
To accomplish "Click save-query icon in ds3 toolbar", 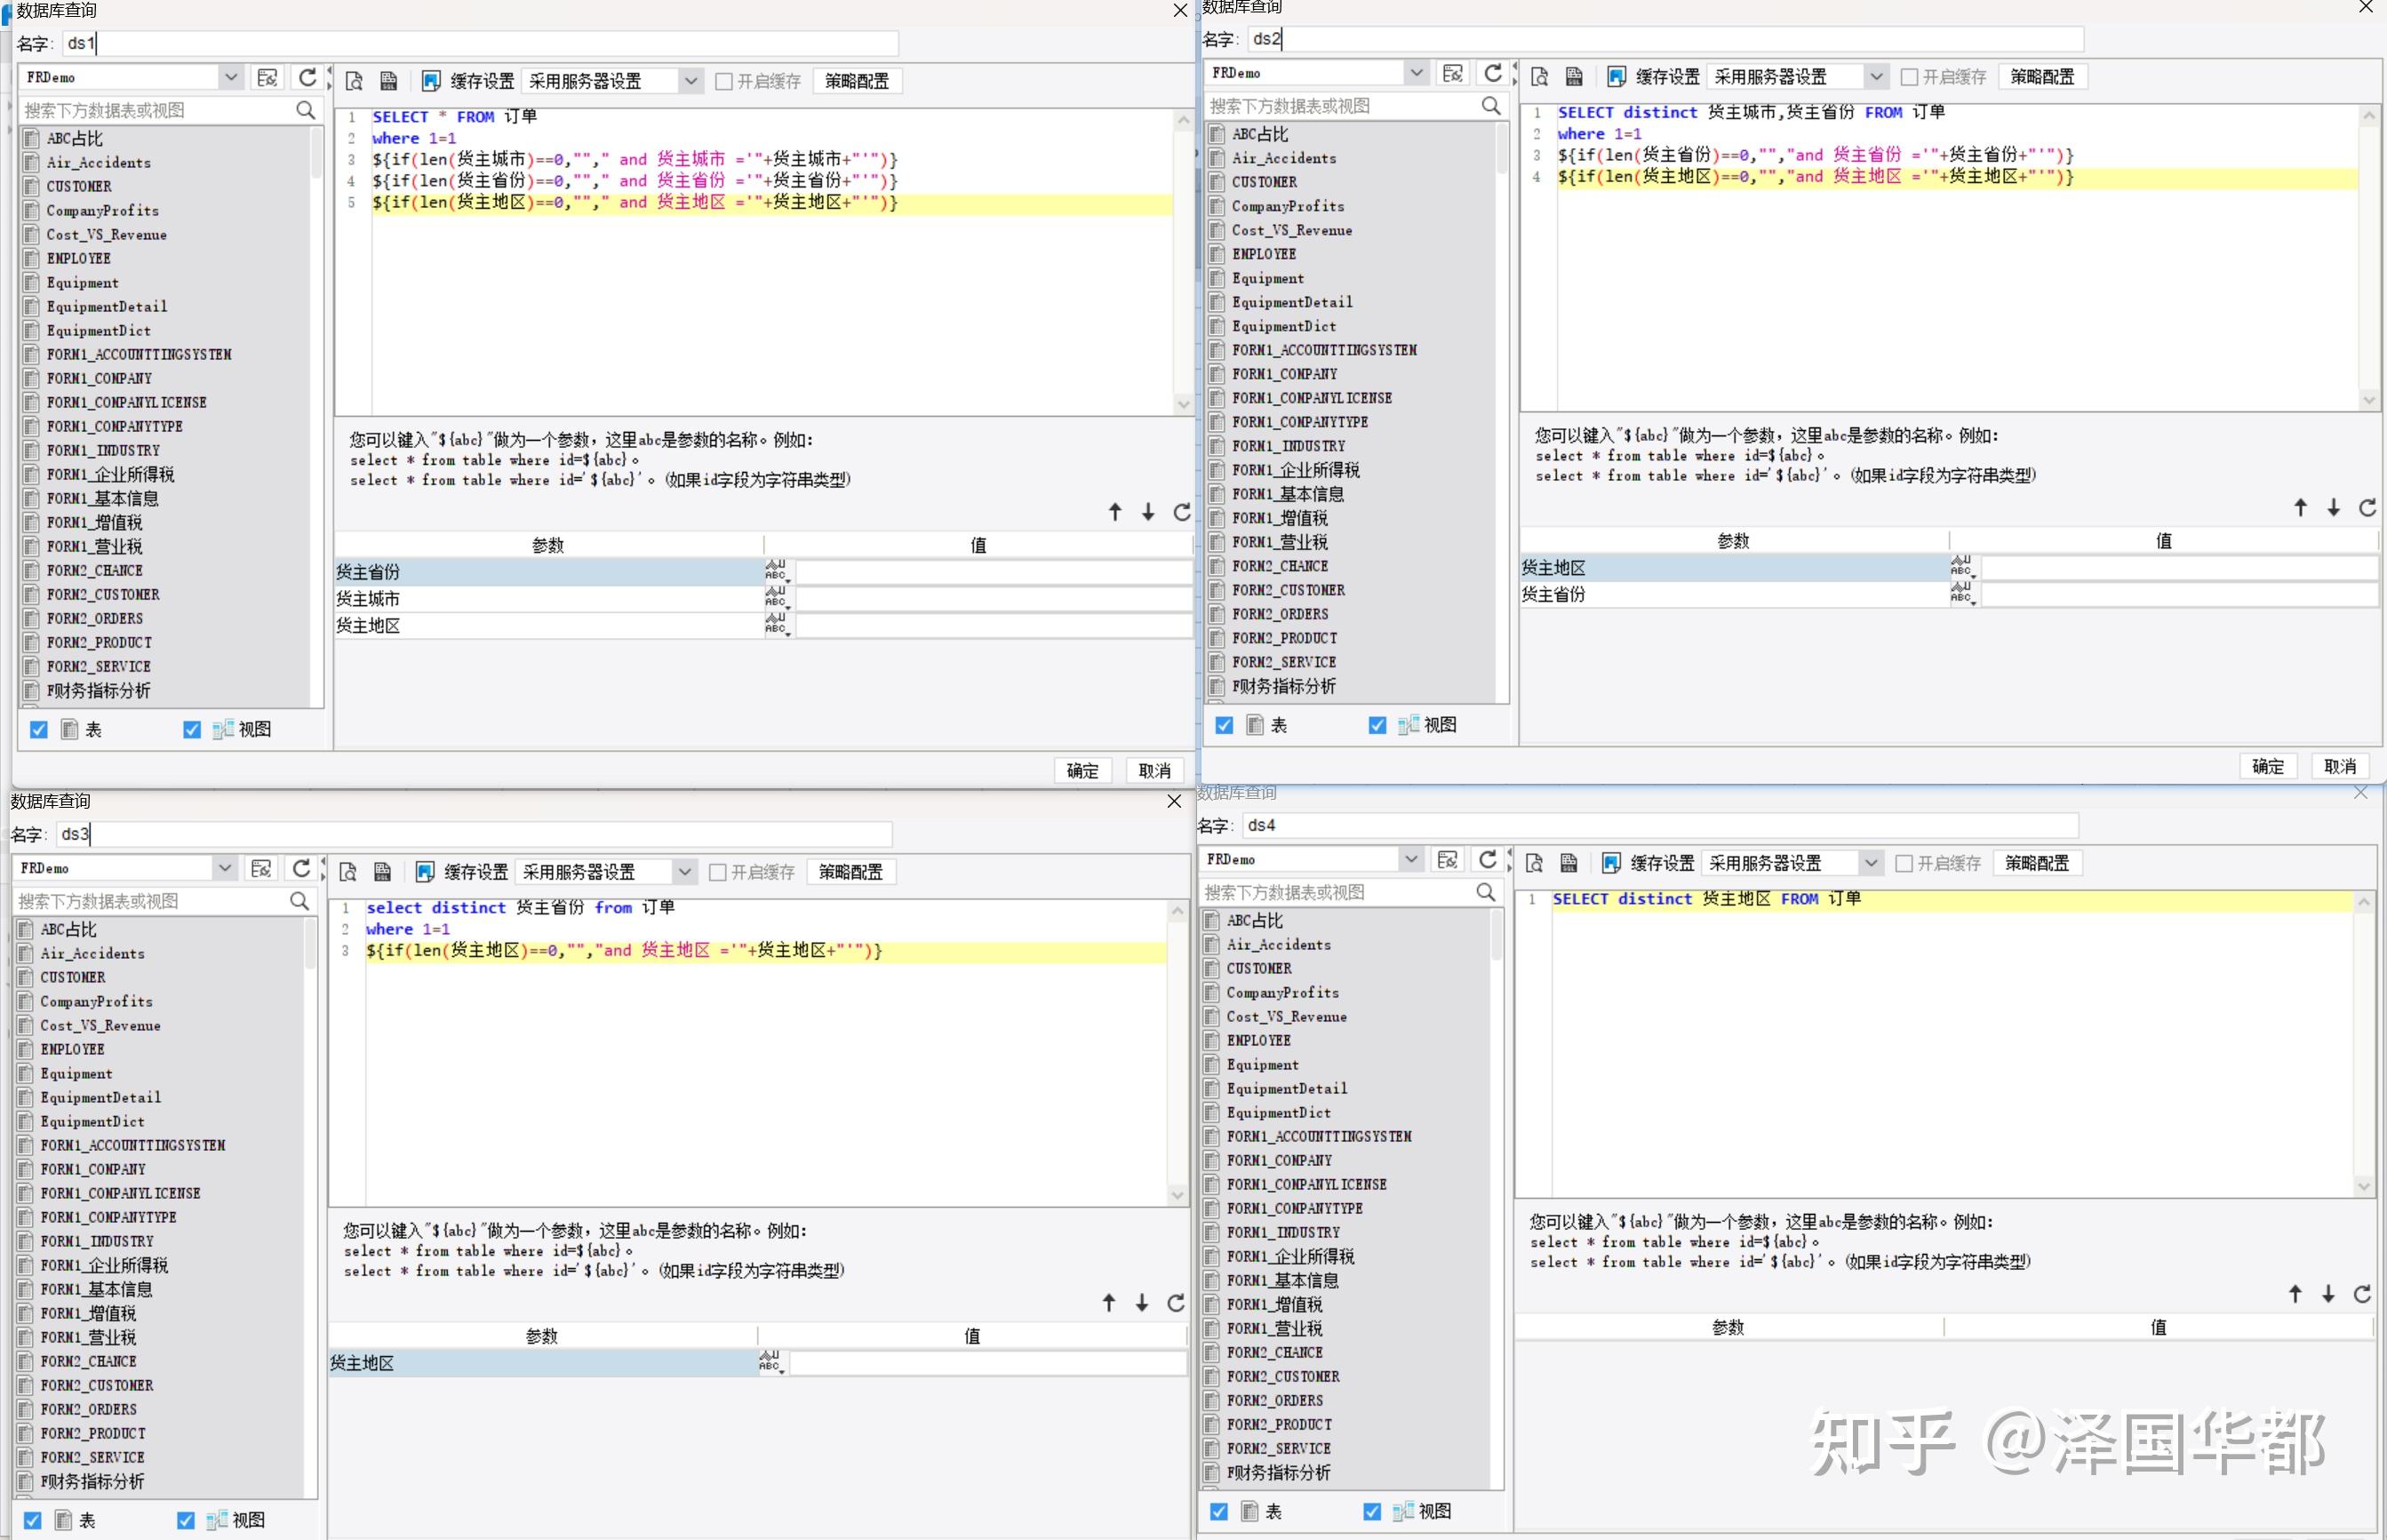I will pyautogui.click(x=382, y=872).
